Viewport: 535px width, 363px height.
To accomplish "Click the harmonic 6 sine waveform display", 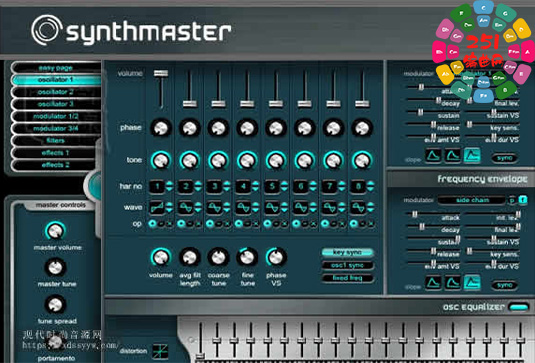I will (x=301, y=207).
